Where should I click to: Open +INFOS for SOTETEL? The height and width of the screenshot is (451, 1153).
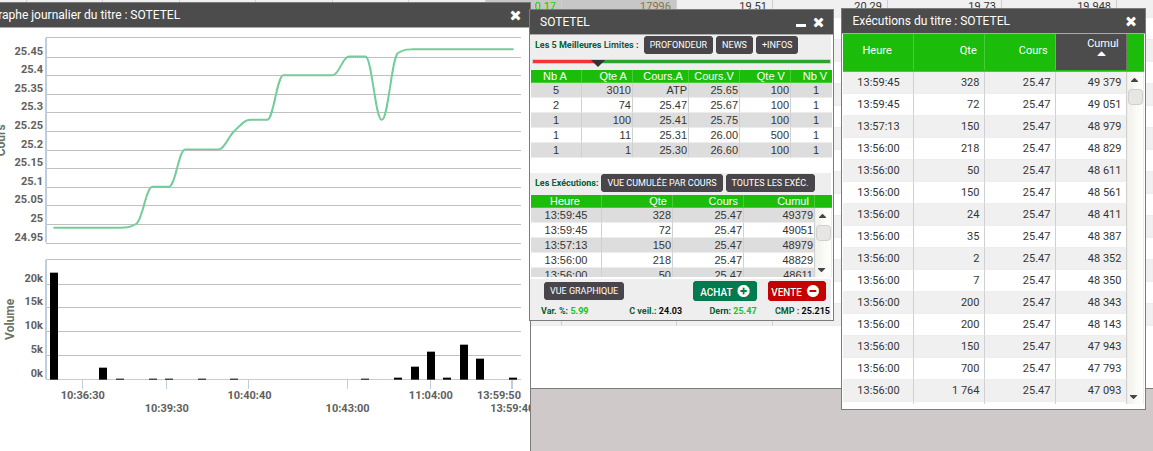[777, 46]
